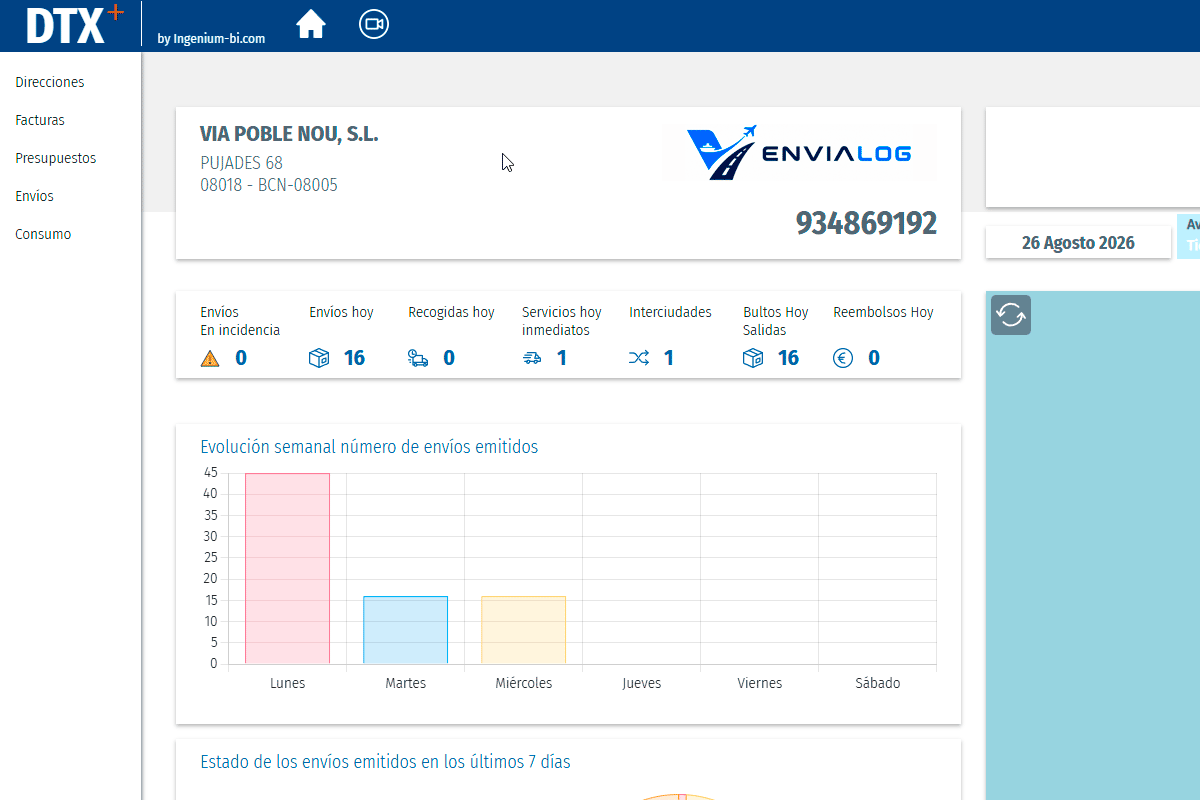The width and height of the screenshot is (1200, 800).
Task: Open Direcciones in the sidebar
Action: click(50, 82)
